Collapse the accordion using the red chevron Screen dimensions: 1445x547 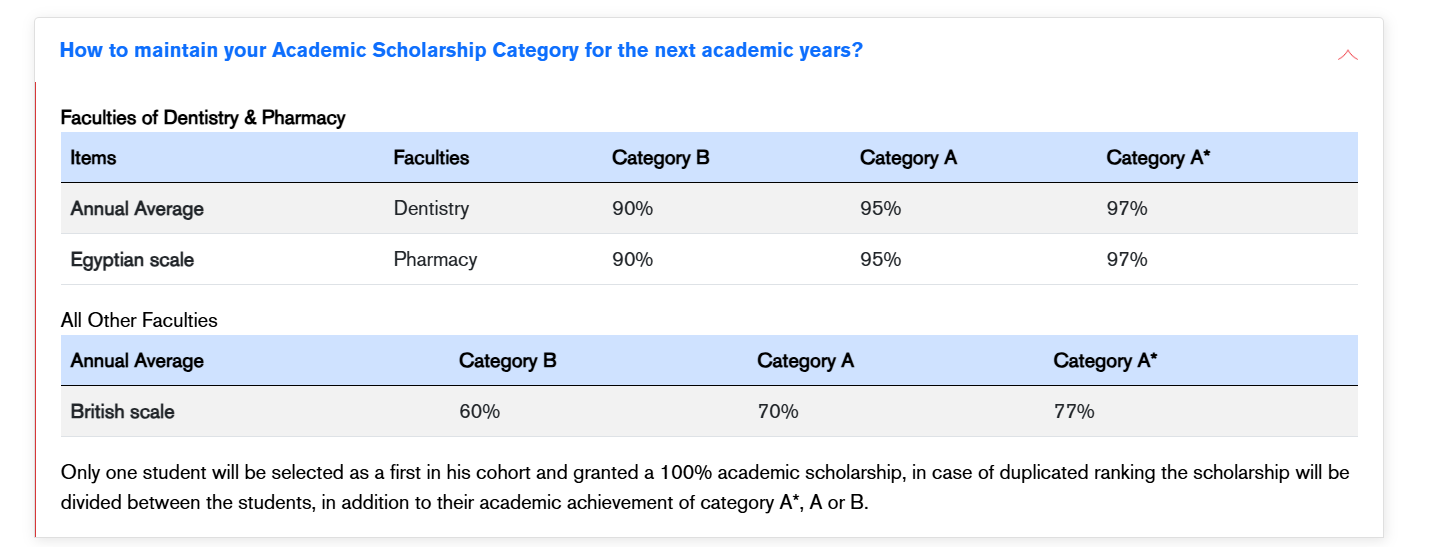[x=1347, y=55]
